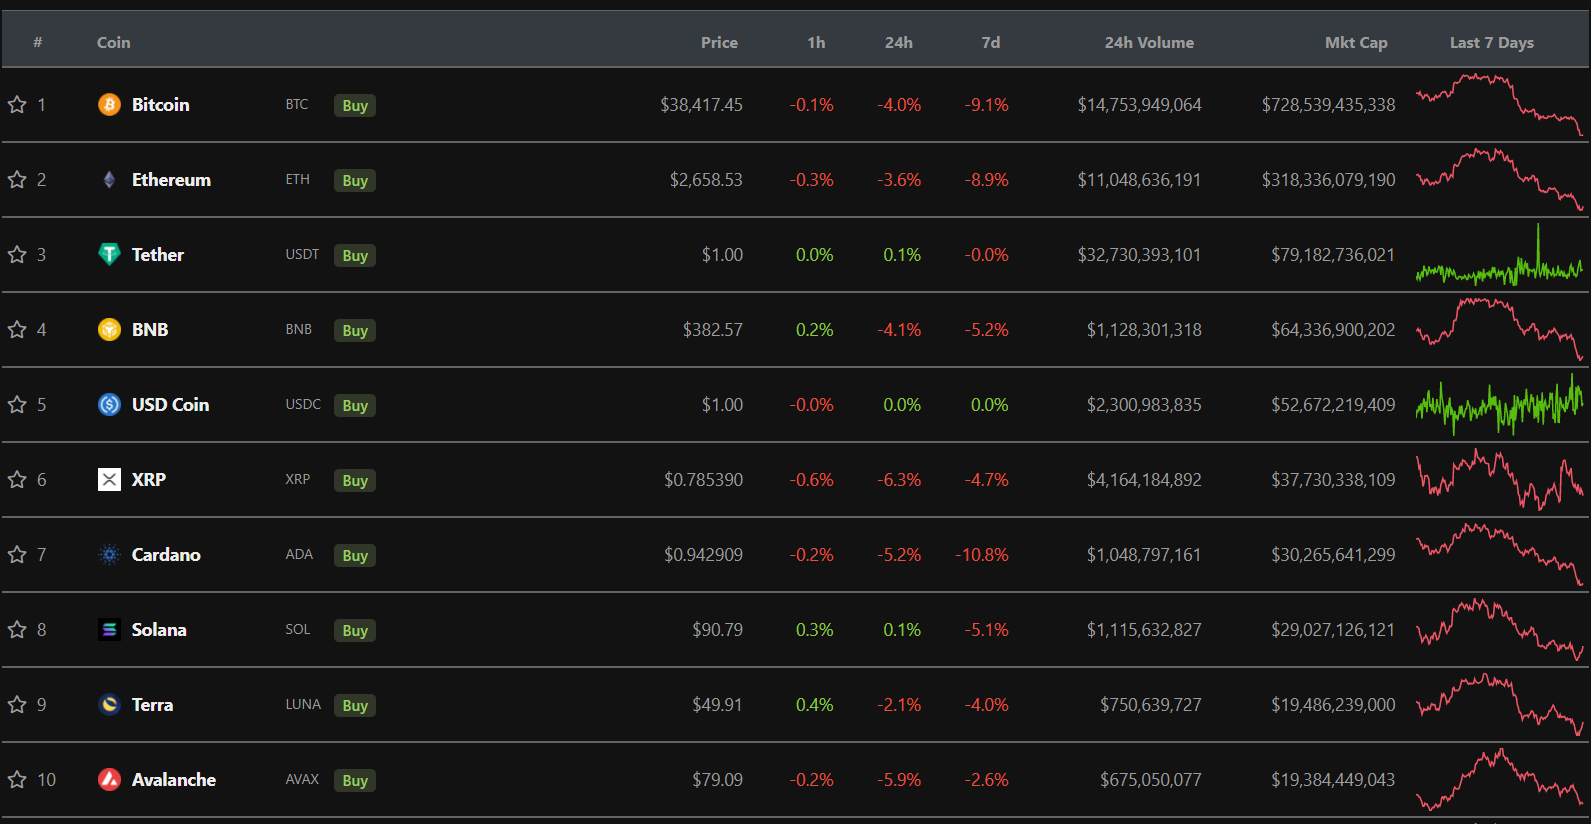1591x824 pixels.
Task: Click Cardano 7d change -10.8%
Action: click(982, 555)
